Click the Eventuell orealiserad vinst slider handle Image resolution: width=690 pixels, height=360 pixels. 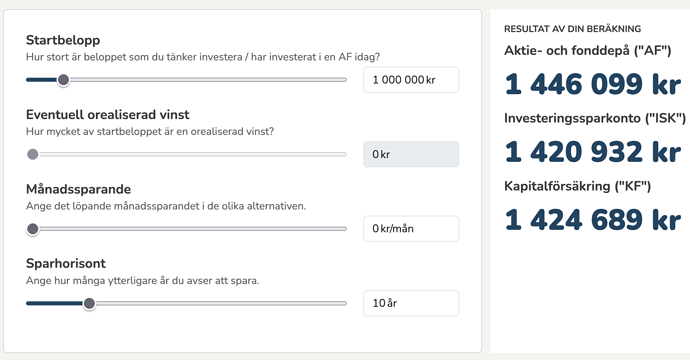pos(33,154)
